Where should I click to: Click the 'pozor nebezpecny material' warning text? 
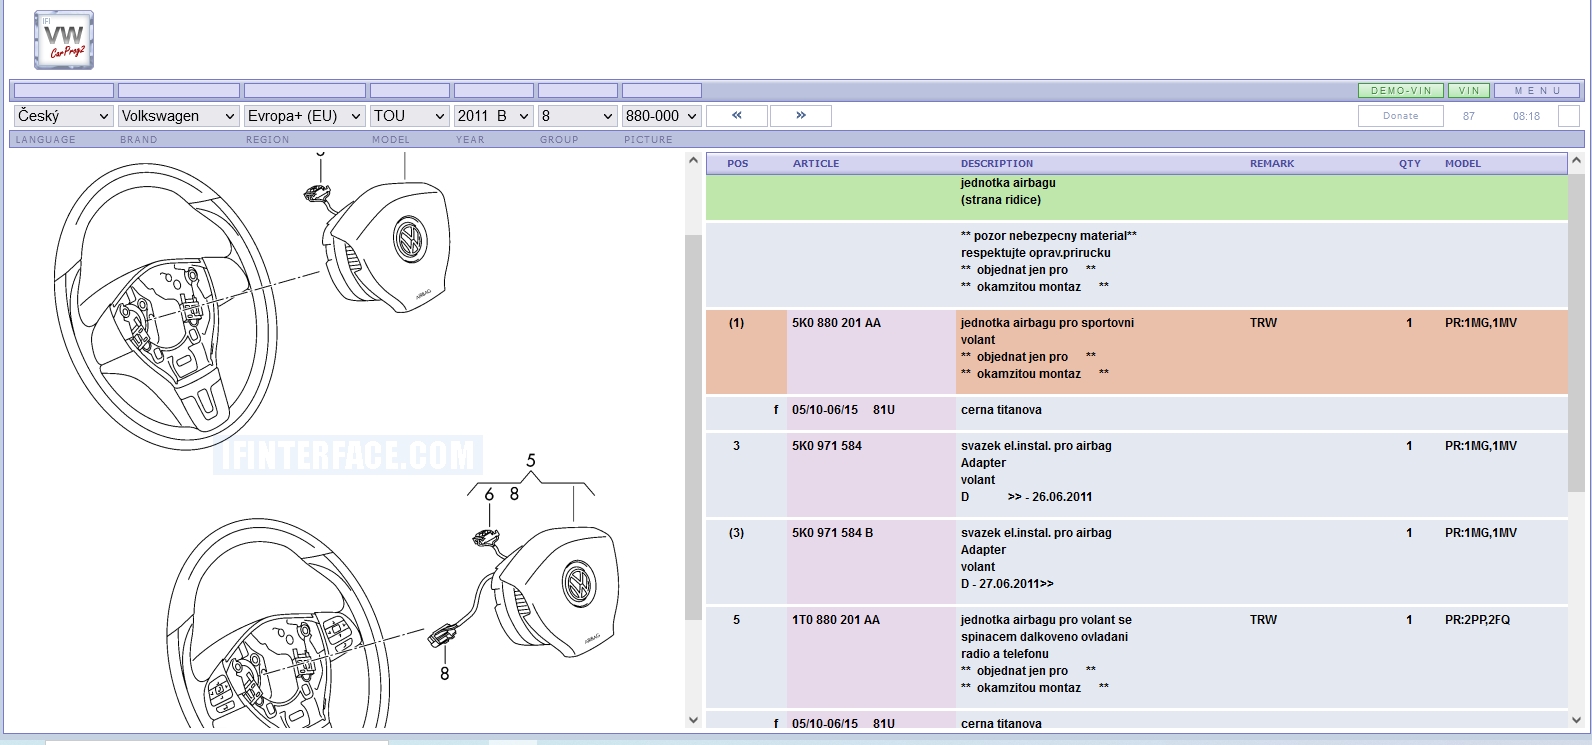pyautogui.click(x=1049, y=236)
